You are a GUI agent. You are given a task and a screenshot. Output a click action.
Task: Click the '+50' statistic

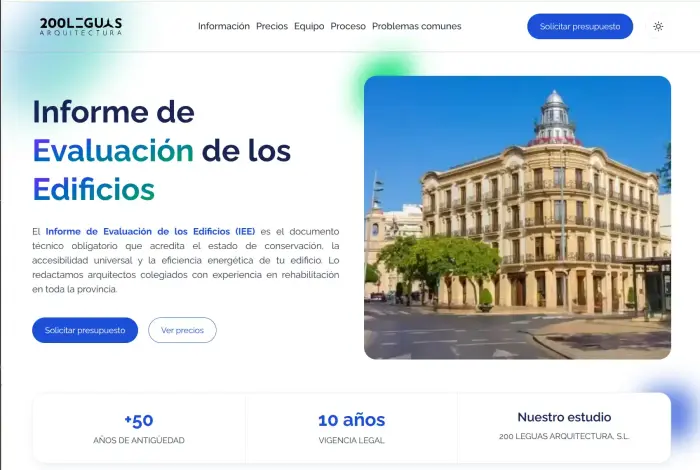pos(139,420)
